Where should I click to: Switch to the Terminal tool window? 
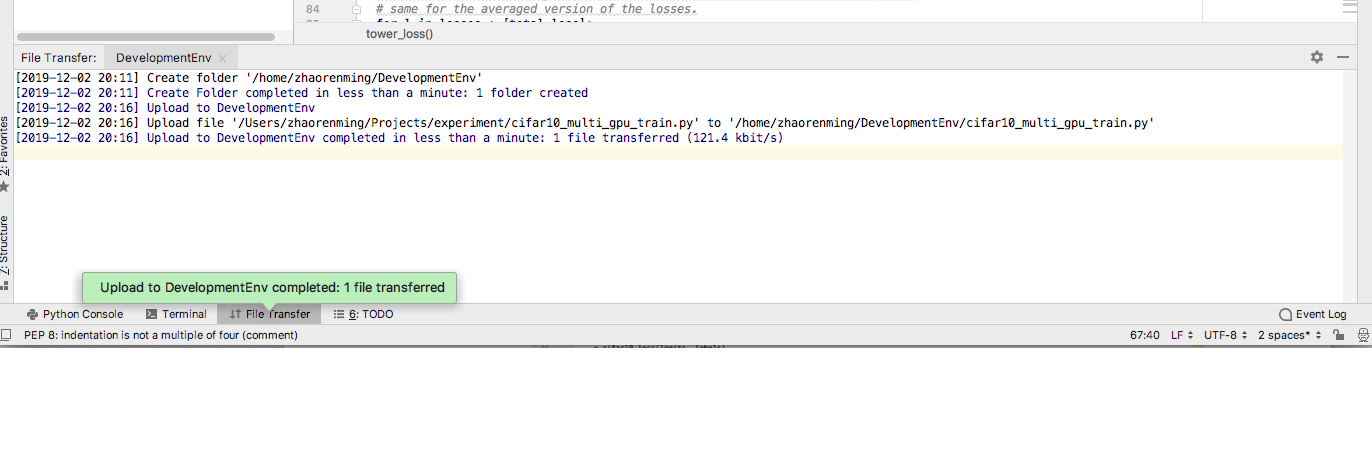(176, 314)
